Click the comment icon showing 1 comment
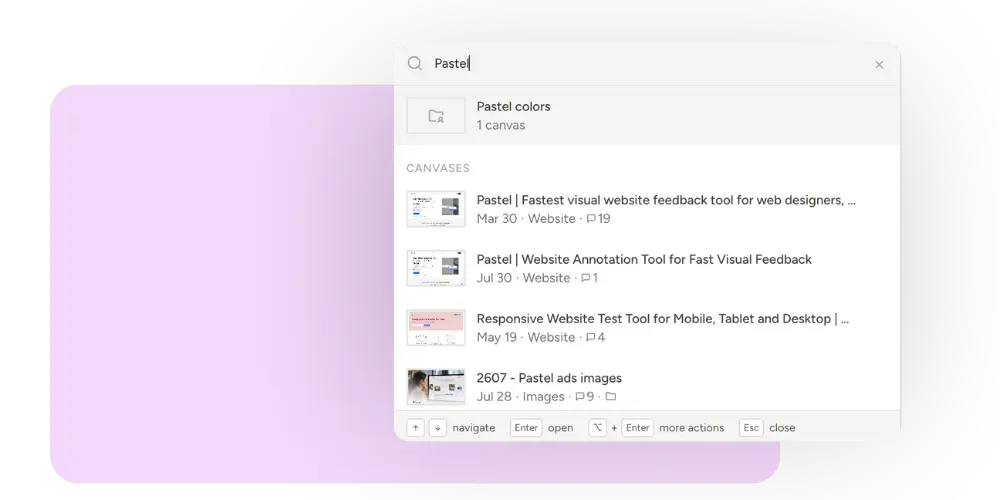The width and height of the screenshot is (1000, 500). pos(585,278)
